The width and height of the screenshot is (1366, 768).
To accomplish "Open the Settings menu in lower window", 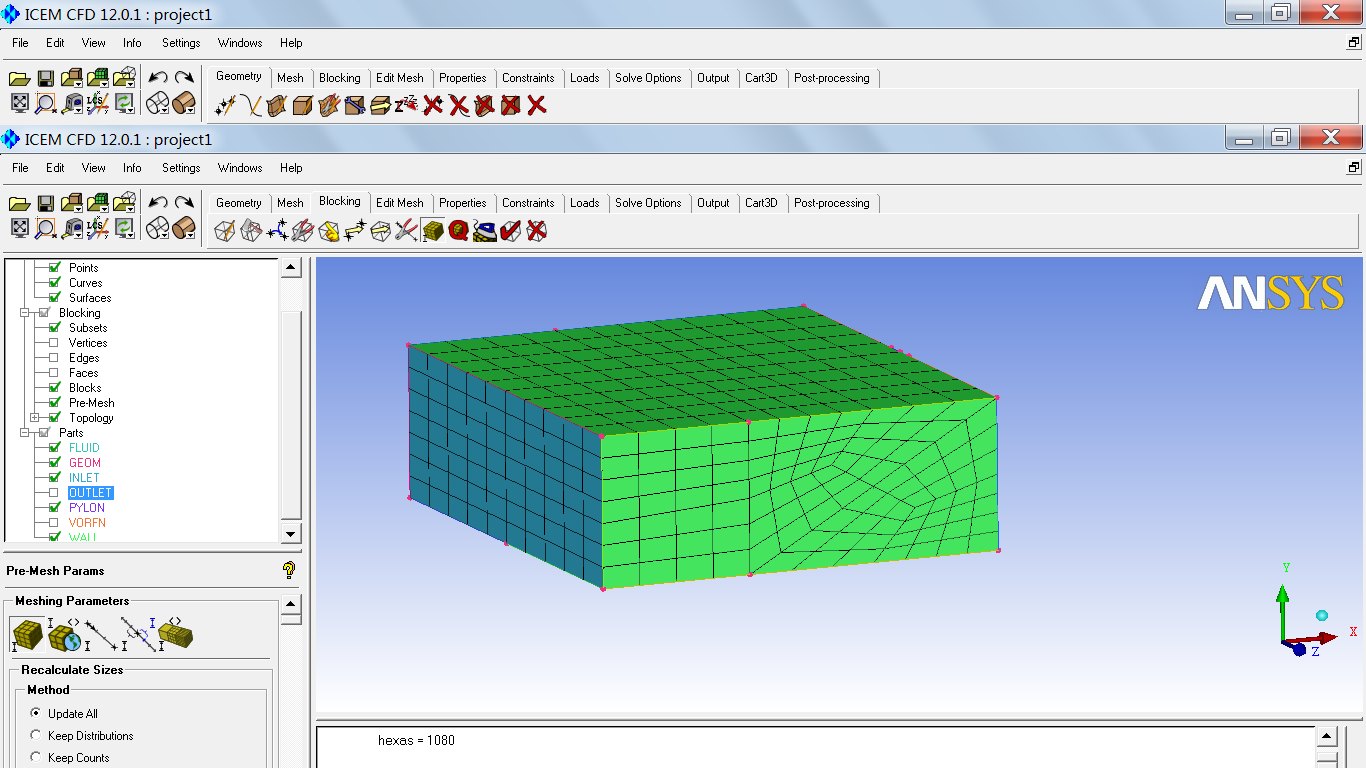I will (x=181, y=168).
